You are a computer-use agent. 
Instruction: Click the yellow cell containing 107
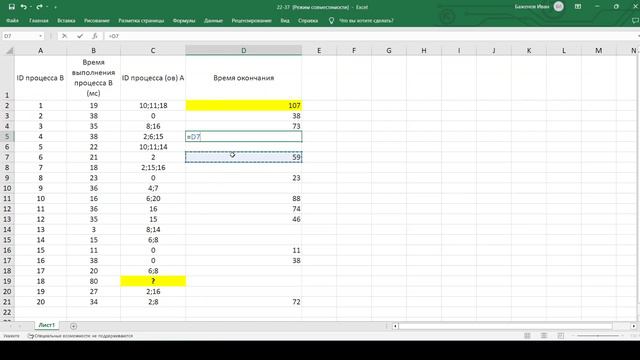[x=244, y=105]
